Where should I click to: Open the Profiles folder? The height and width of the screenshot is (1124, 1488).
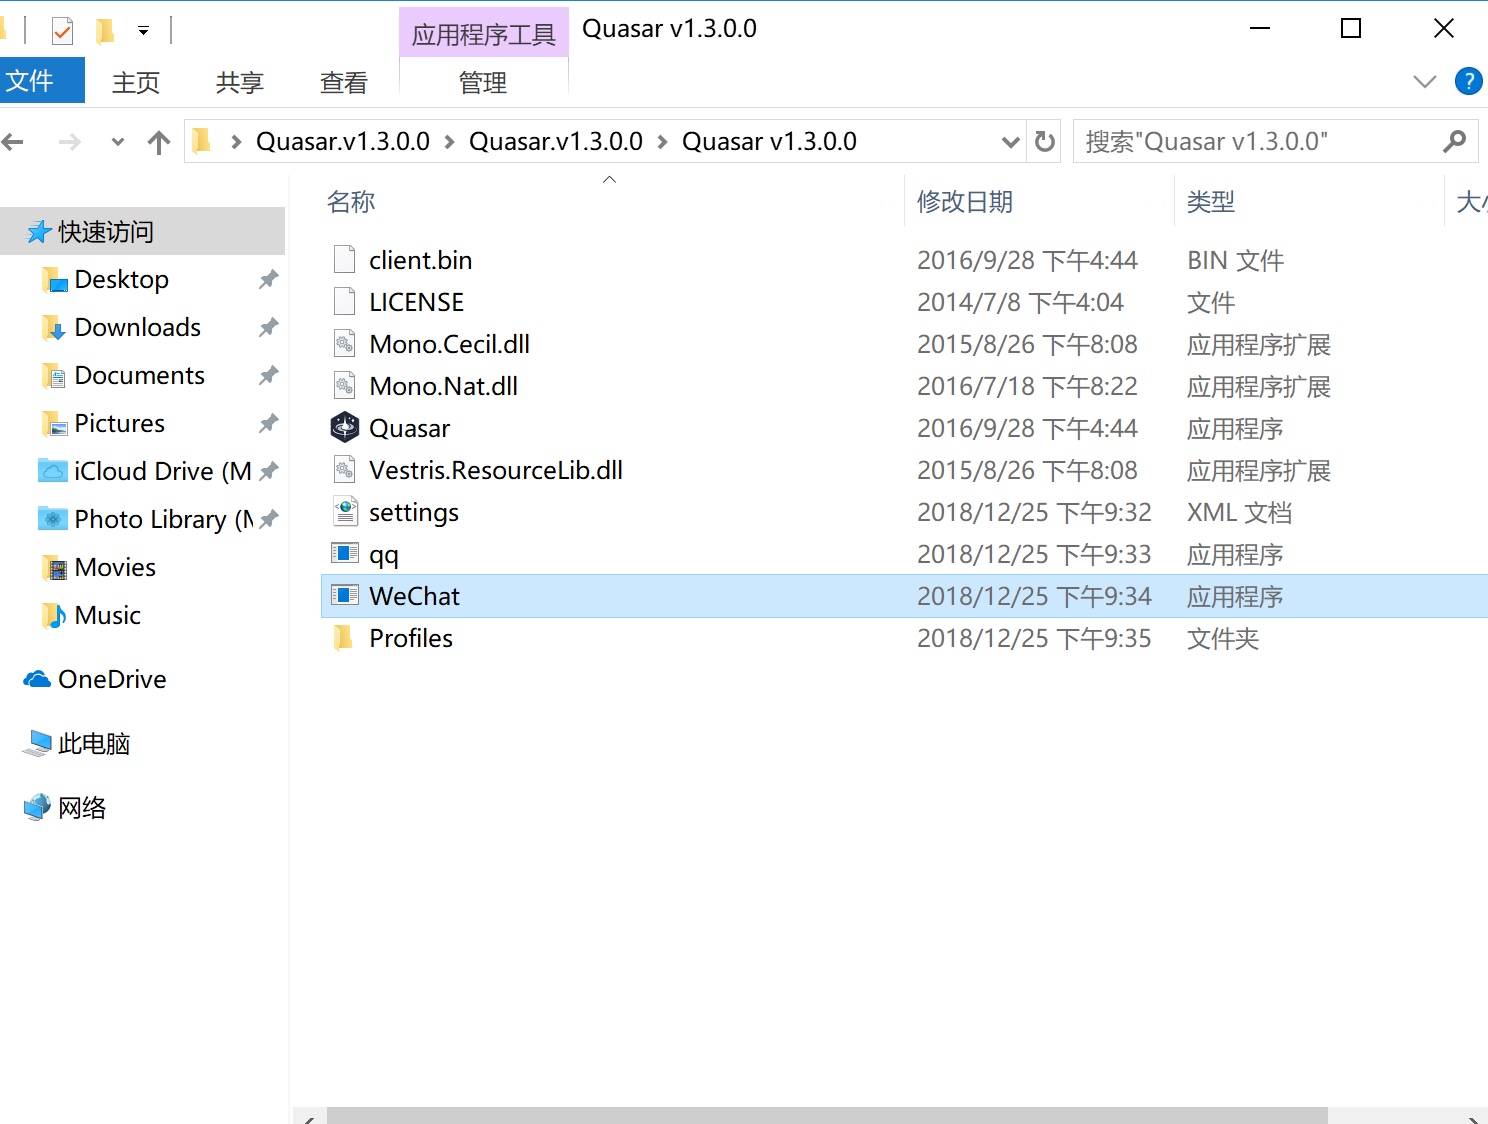coord(410,637)
